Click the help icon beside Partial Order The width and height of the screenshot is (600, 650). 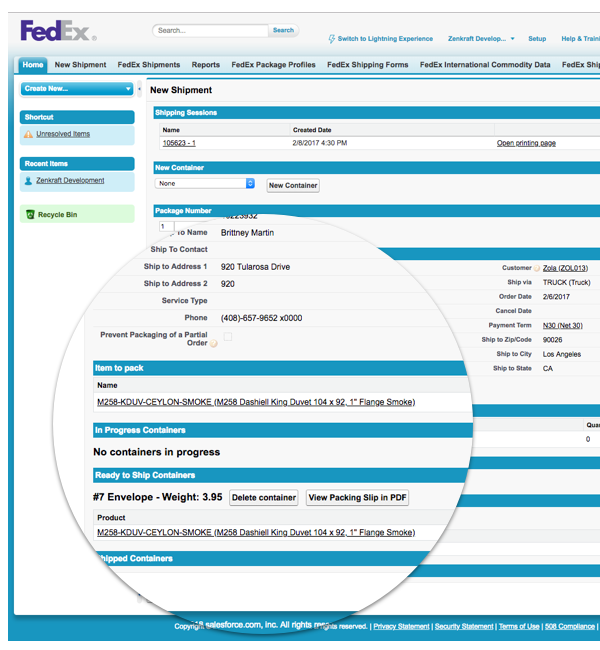(214, 343)
